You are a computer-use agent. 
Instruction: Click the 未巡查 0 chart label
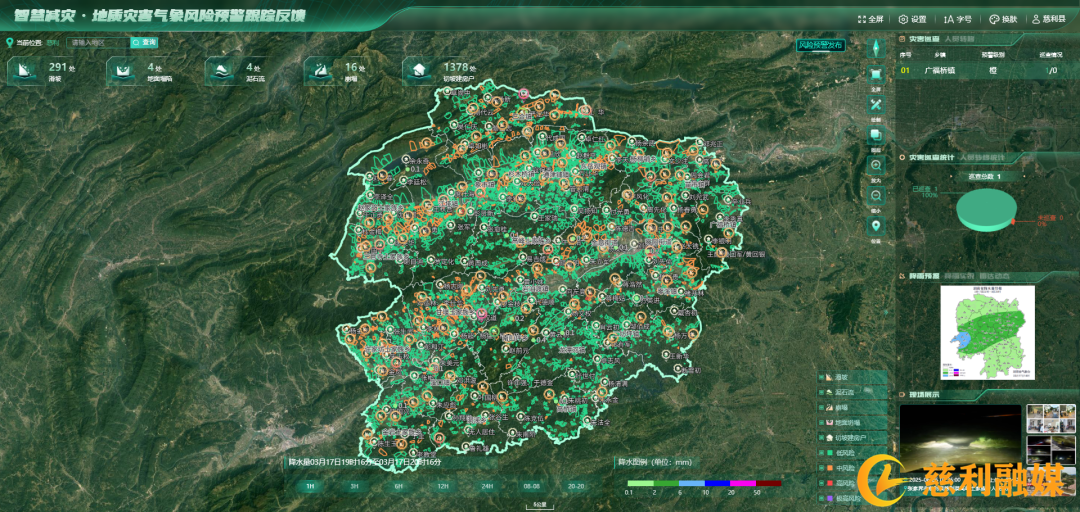pyautogui.click(x=1051, y=218)
